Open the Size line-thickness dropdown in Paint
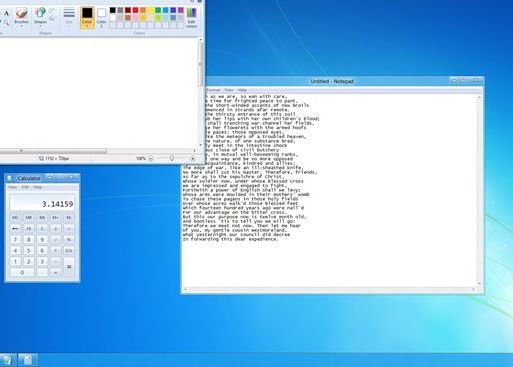The width and height of the screenshot is (513, 367). [69, 17]
